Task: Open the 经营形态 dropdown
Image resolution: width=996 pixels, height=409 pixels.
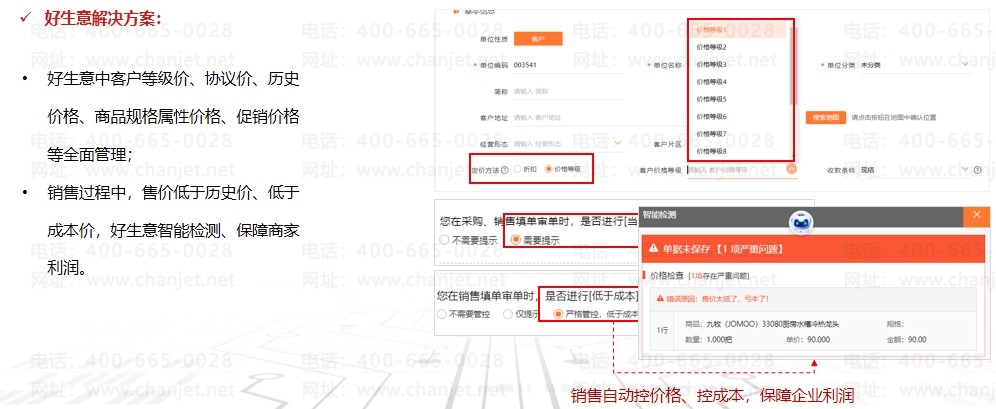Action: click(x=617, y=143)
